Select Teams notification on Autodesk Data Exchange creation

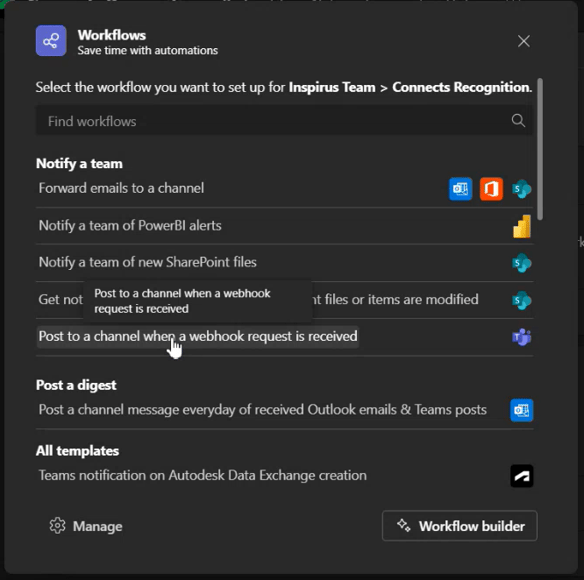(x=203, y=475)
